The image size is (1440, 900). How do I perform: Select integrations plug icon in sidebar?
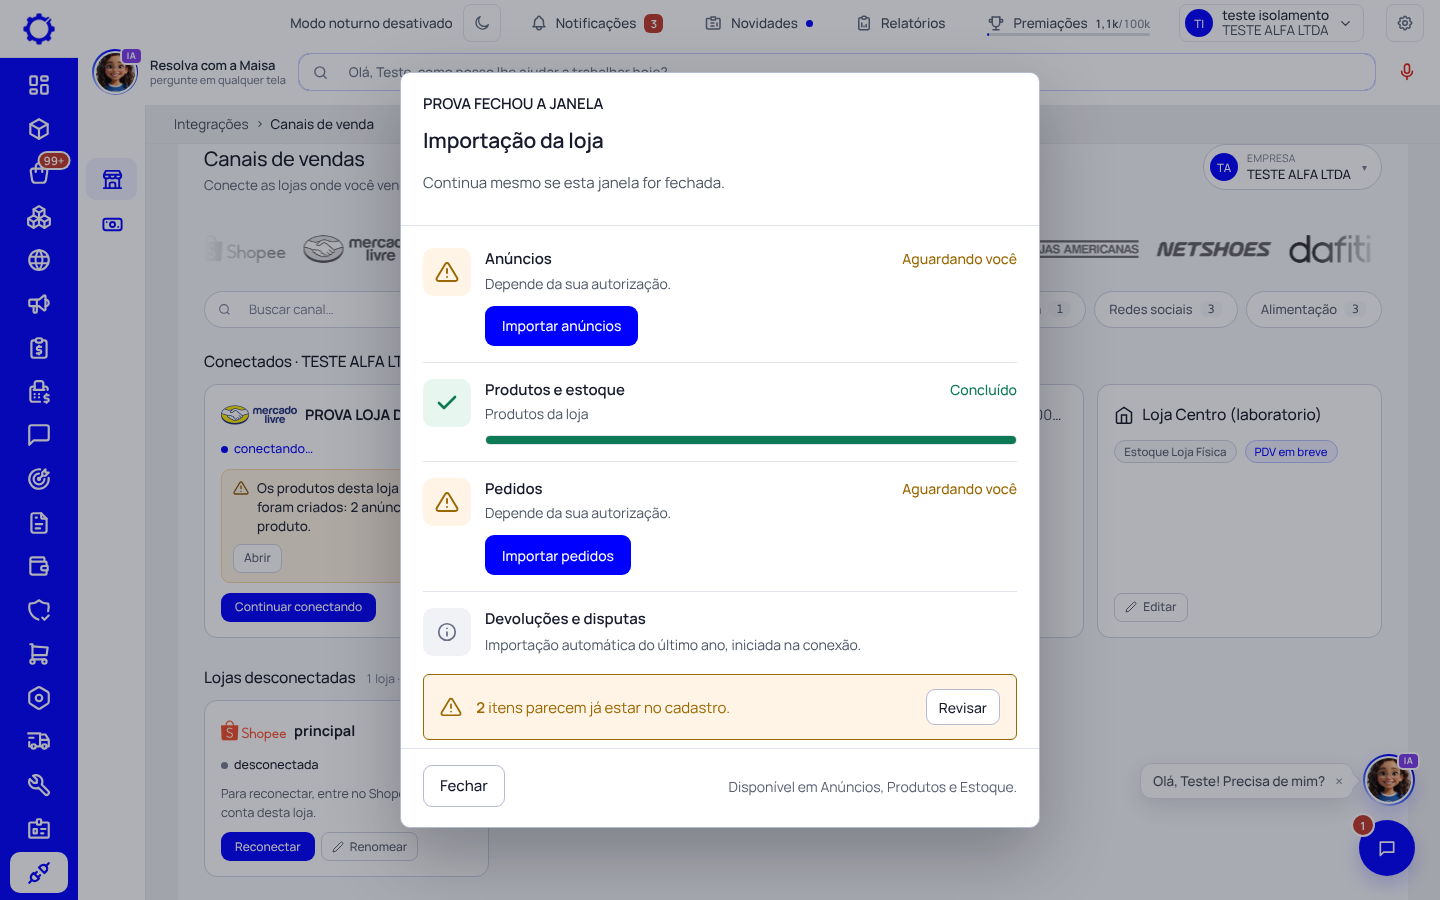(x=39, y=872)
